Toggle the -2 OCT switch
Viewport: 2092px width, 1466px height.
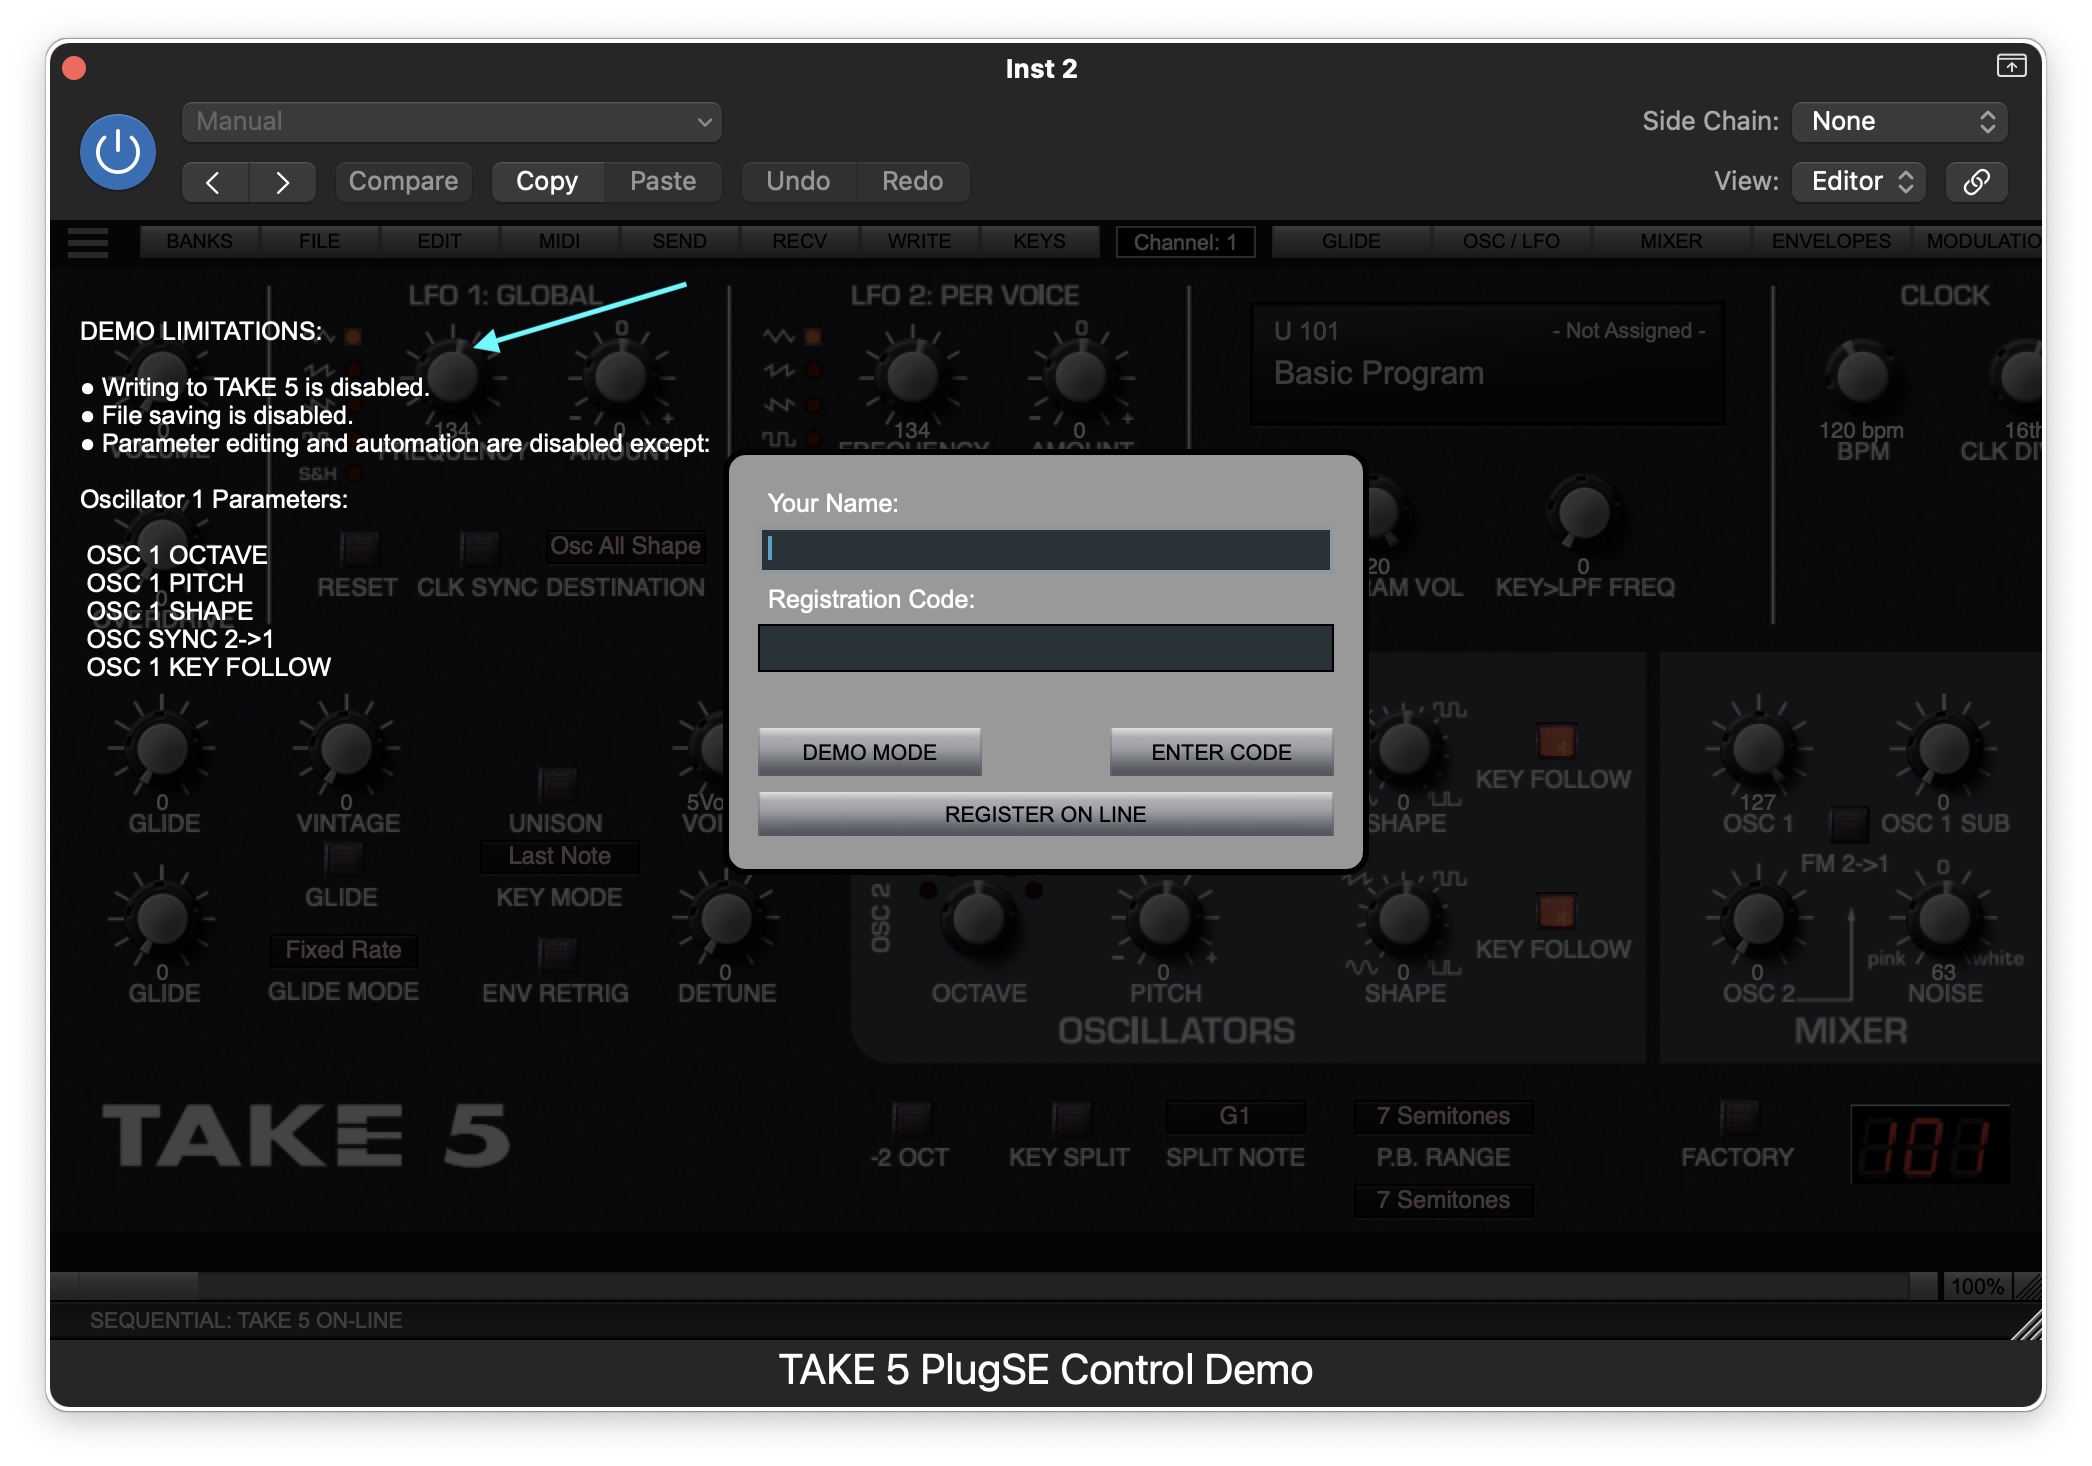pos(910,1118)
